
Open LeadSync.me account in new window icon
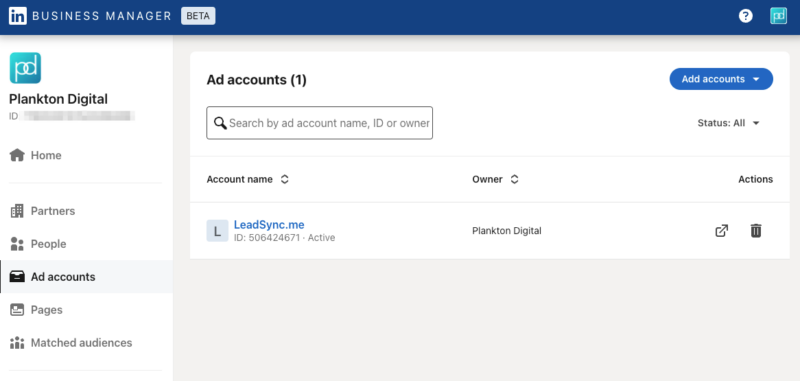pos(721,231)
